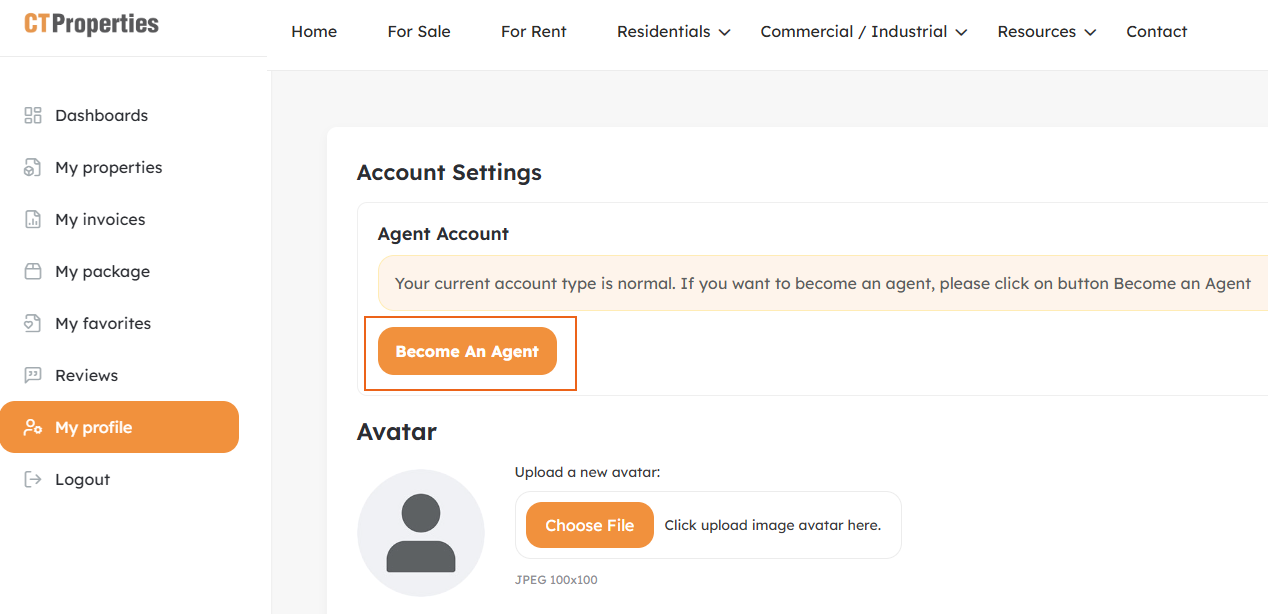Click the My package box icon
This screenshot has height=614, width=1268.
33,271
